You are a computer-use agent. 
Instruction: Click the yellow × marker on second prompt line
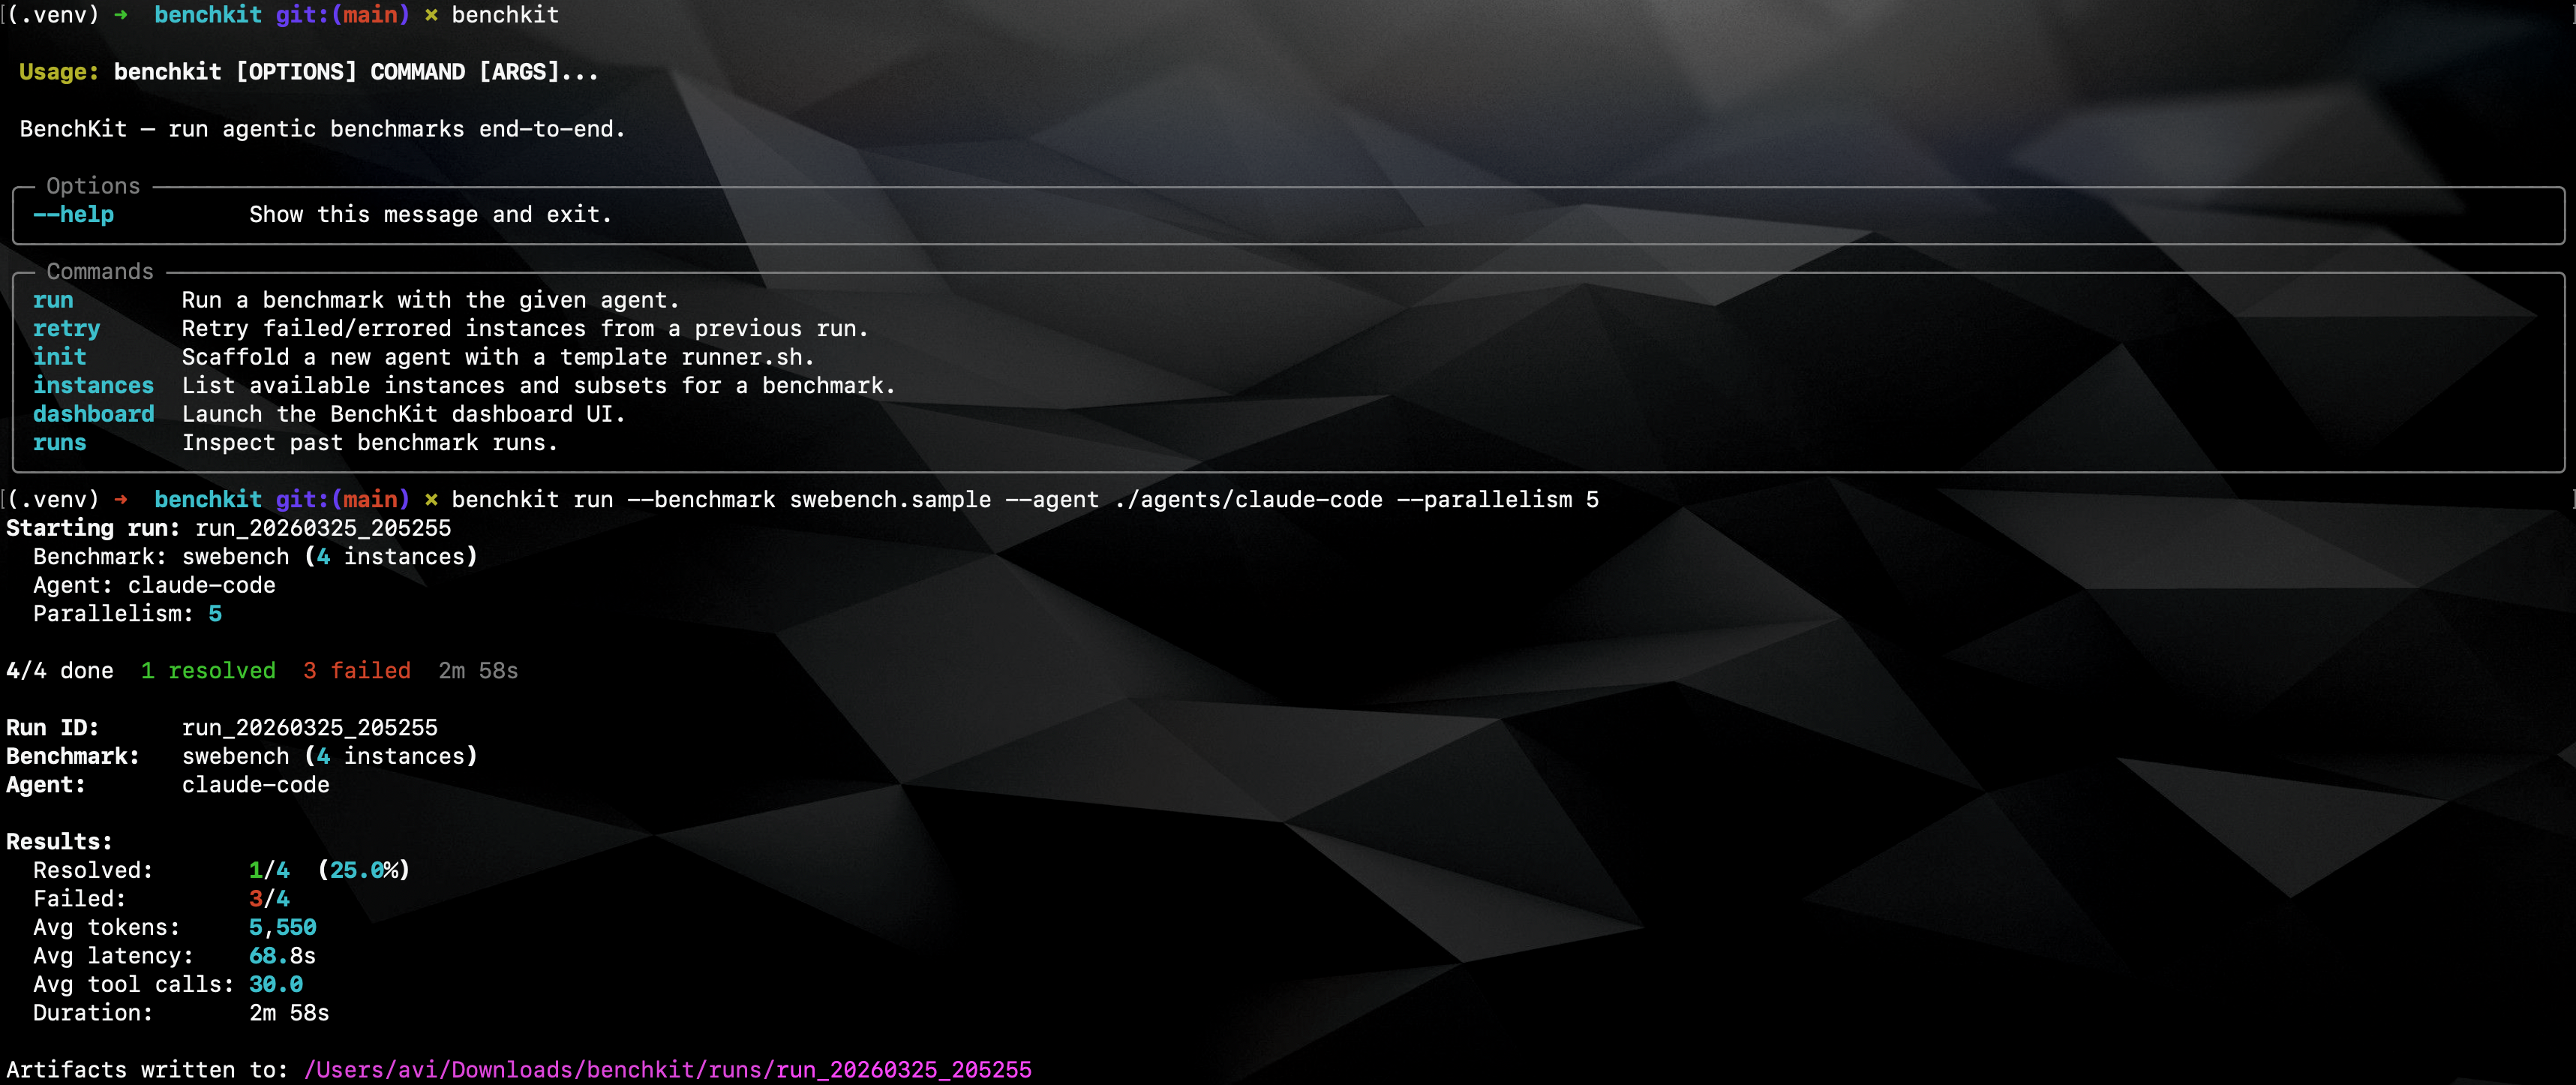(431, 499)
